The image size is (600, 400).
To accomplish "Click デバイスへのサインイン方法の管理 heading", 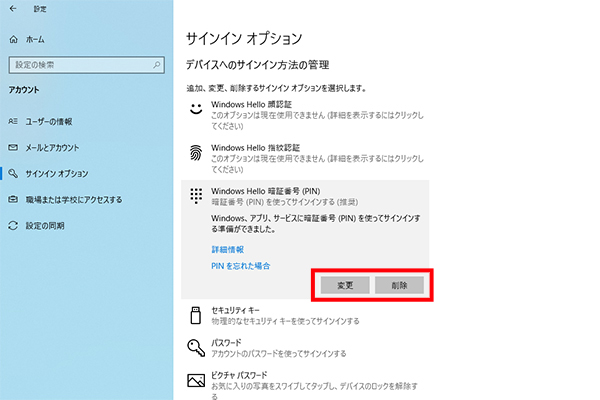I will (x=258, y=65).
